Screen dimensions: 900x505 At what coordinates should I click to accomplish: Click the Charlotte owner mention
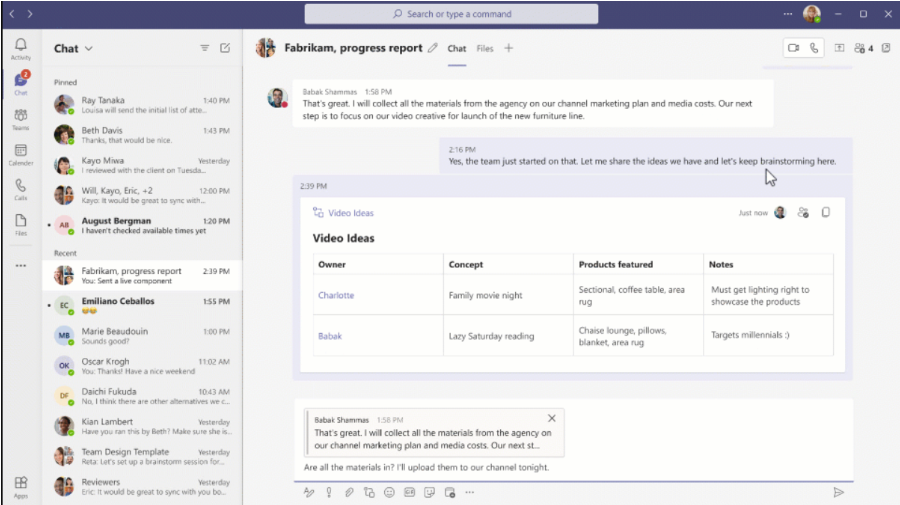[336, 296]
